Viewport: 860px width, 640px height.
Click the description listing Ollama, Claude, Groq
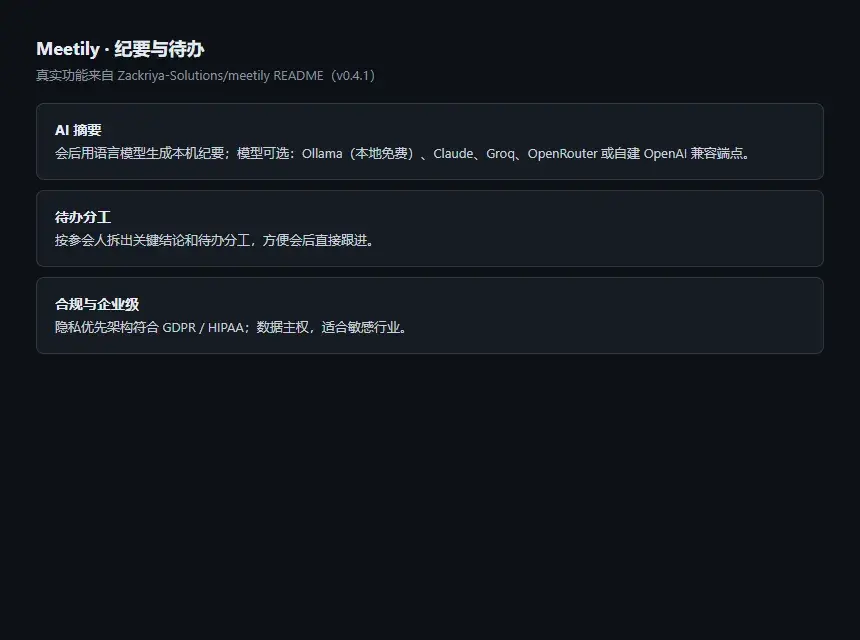coord(402,154)
